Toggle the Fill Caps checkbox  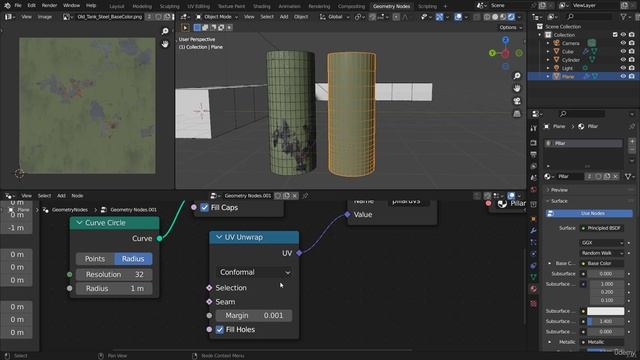(x=204, y=207)
